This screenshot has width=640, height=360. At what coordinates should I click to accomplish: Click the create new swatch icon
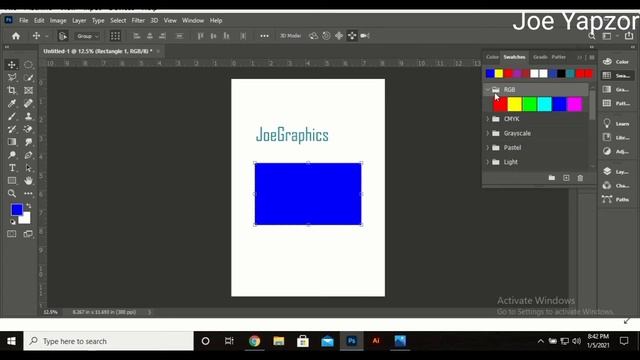566,178
